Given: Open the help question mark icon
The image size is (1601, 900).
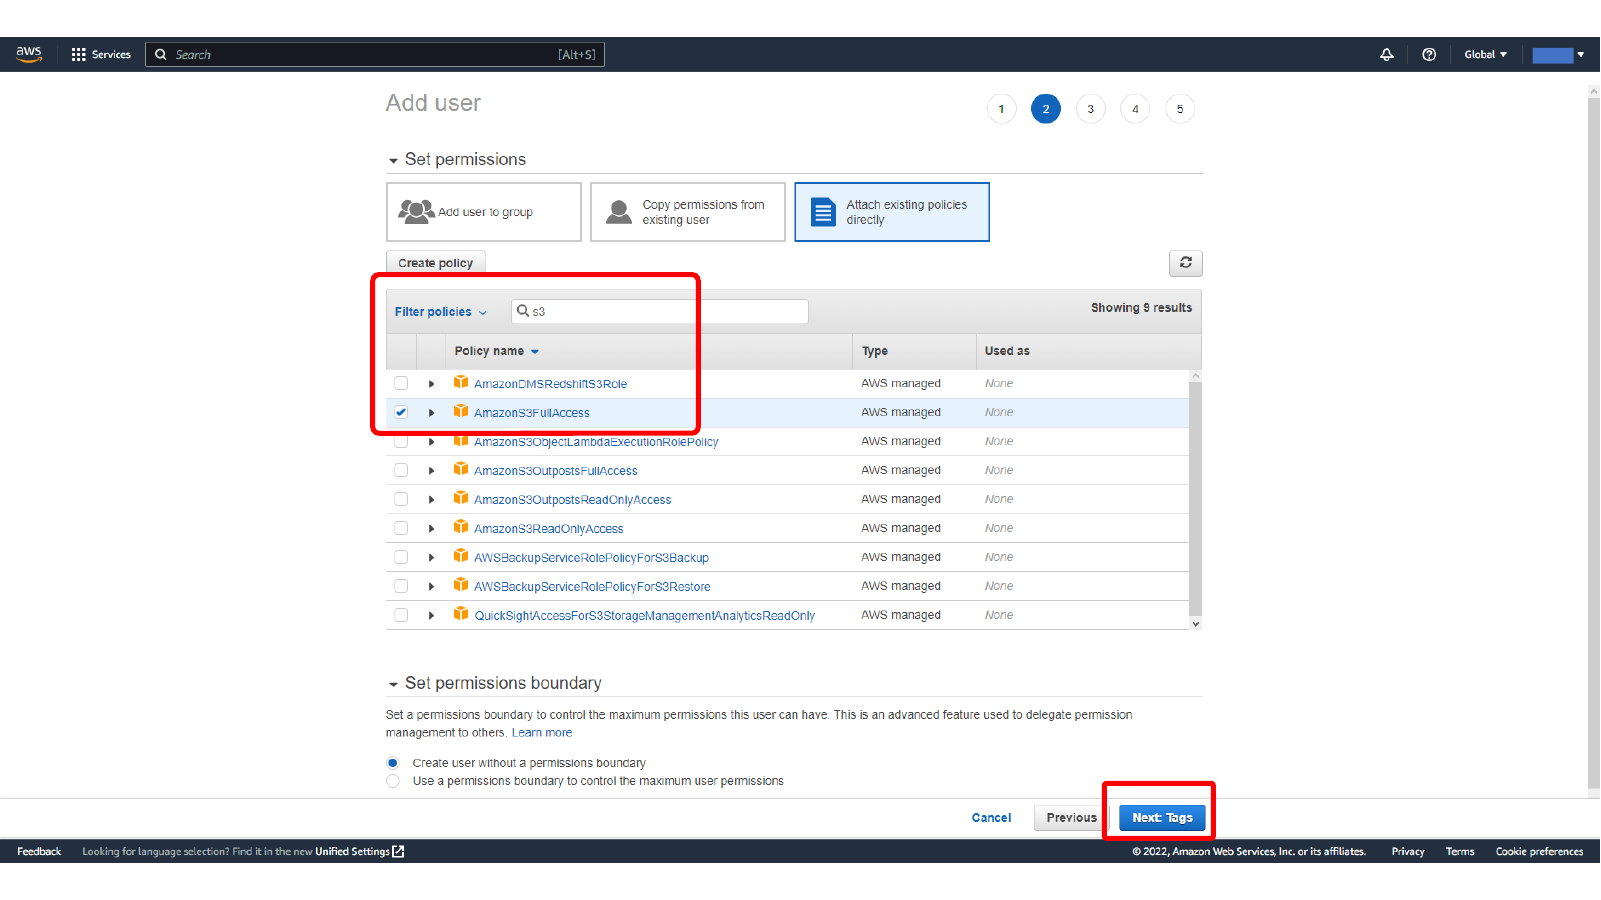Looking at the screenshot, I should pos(1429,55).
